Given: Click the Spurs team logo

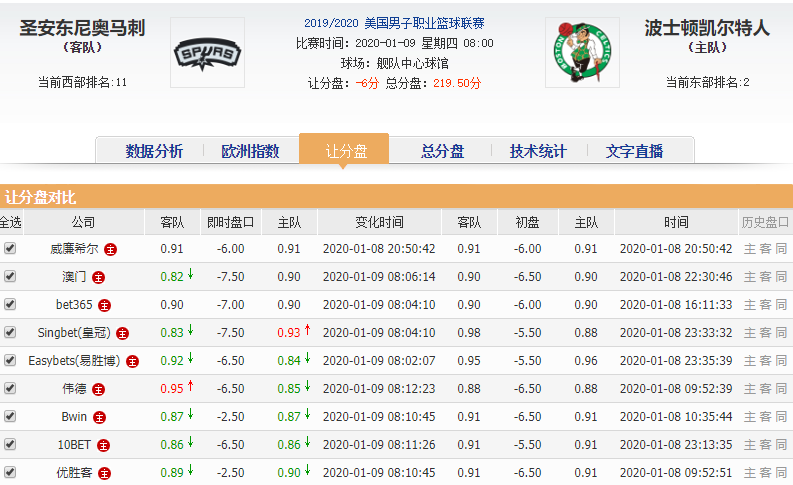Looking at the screenshot, I should tap(207, 53).
